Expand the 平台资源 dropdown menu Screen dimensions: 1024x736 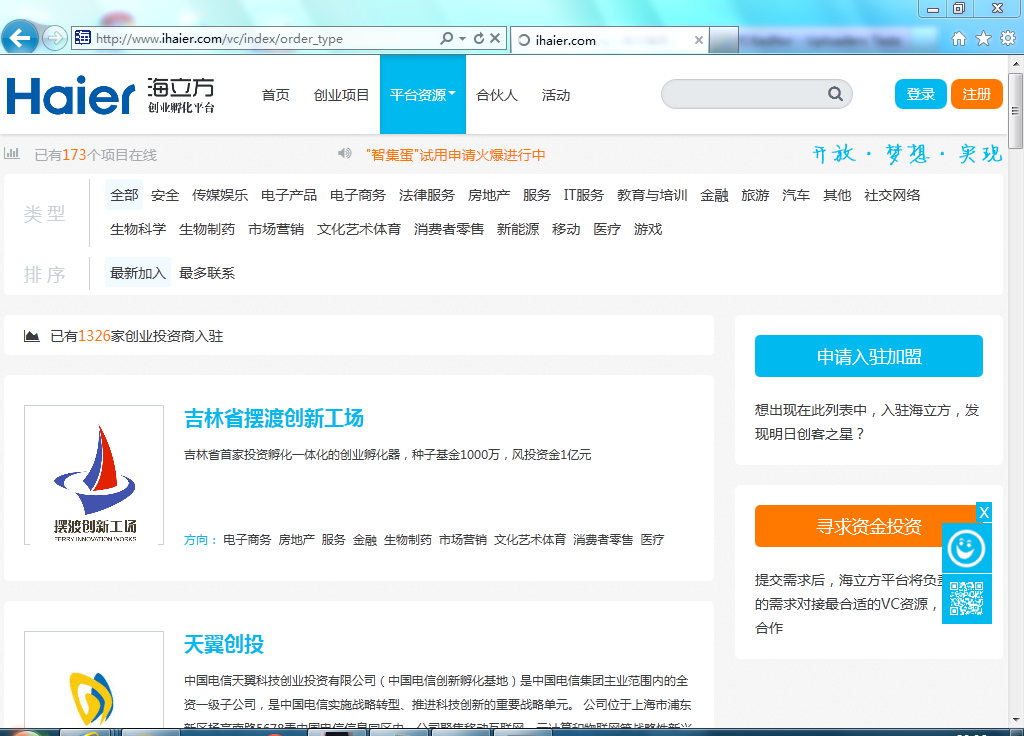click(423, 95)
